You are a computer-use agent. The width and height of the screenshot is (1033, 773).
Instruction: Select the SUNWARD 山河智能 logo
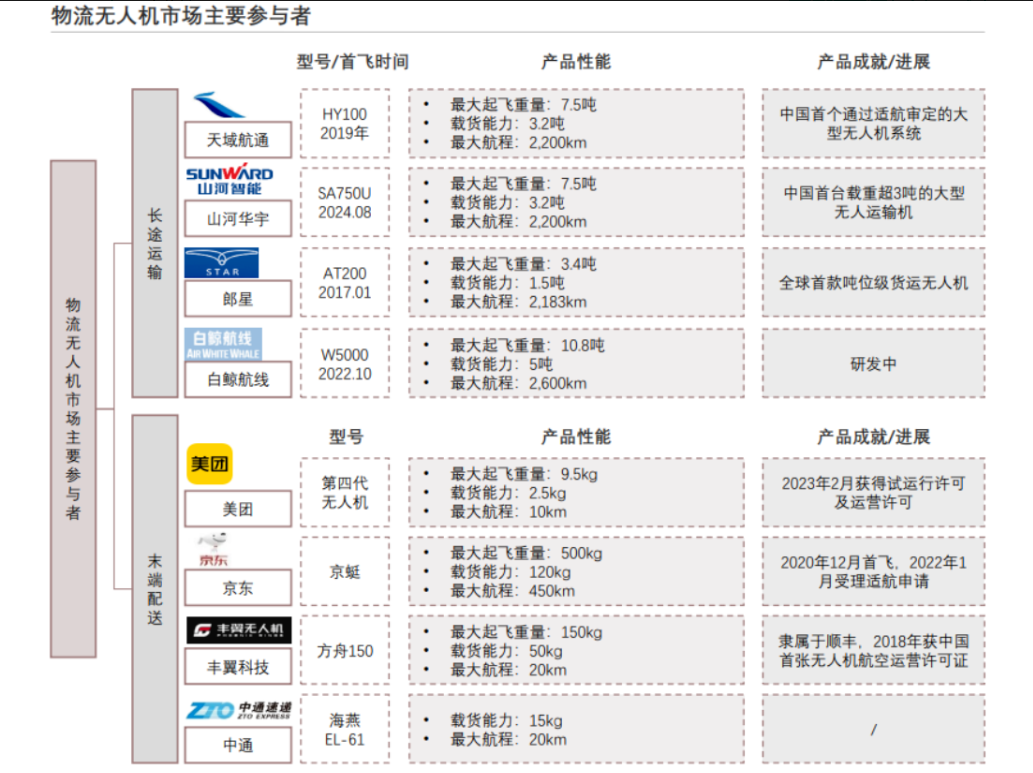point(229,179)
